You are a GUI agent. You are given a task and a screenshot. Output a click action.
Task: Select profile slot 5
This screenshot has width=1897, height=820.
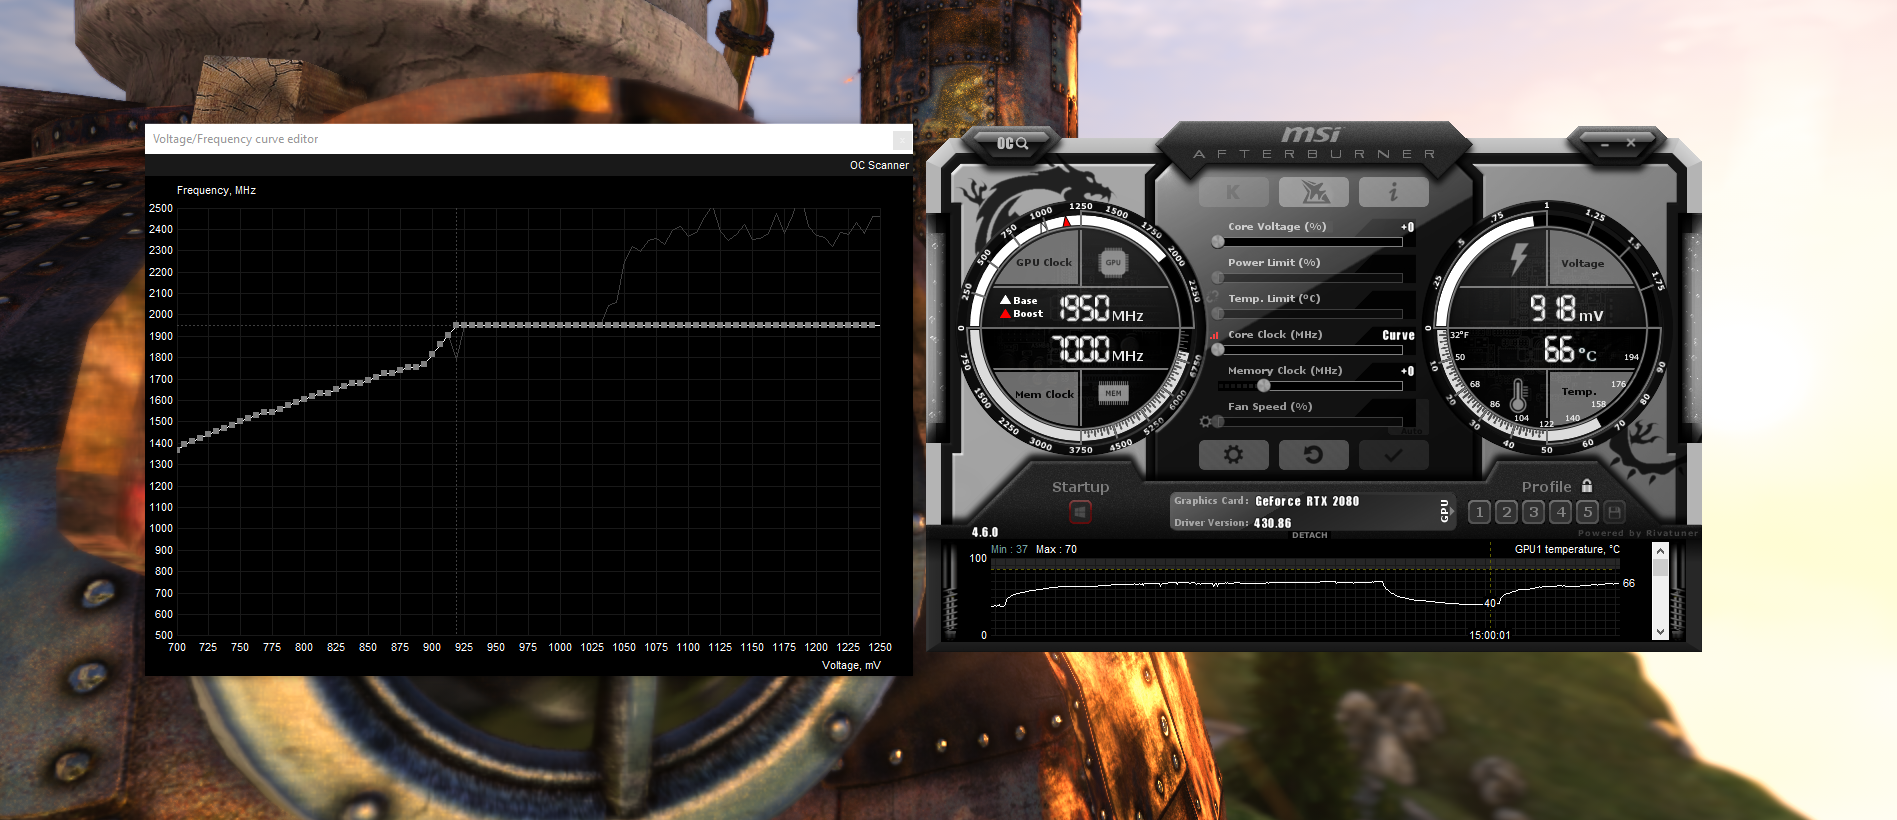point(1588,512)
